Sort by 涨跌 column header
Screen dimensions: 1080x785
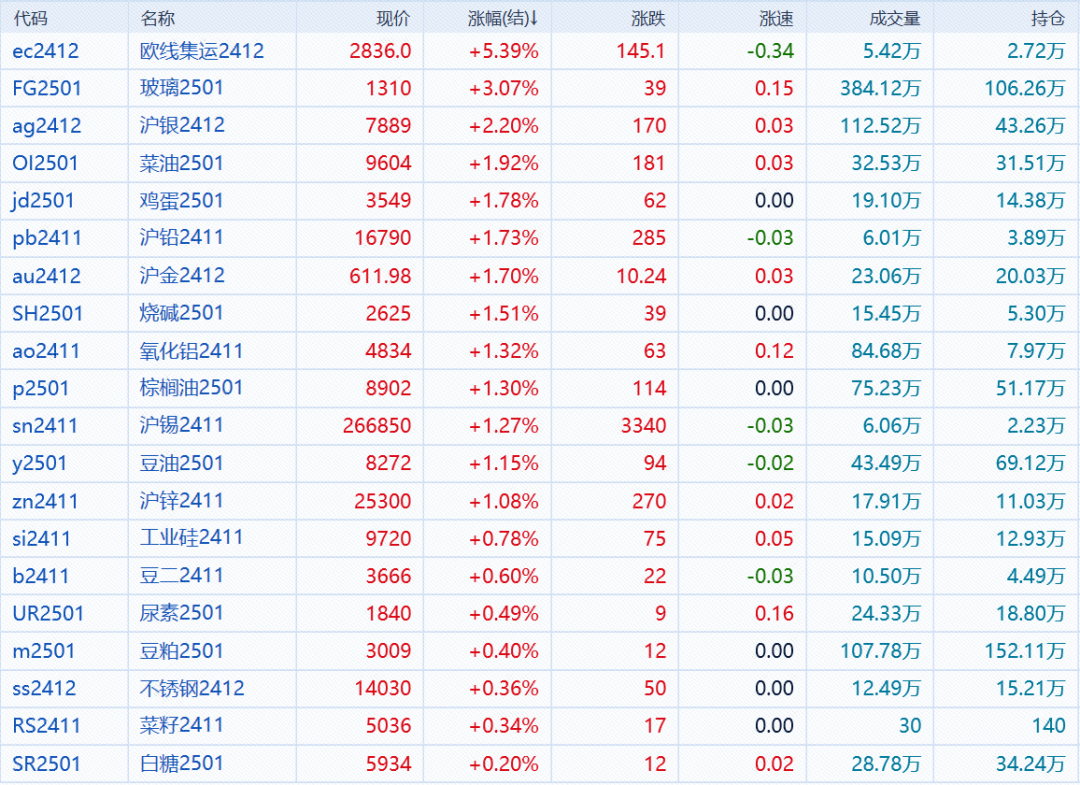coord(648,19)
